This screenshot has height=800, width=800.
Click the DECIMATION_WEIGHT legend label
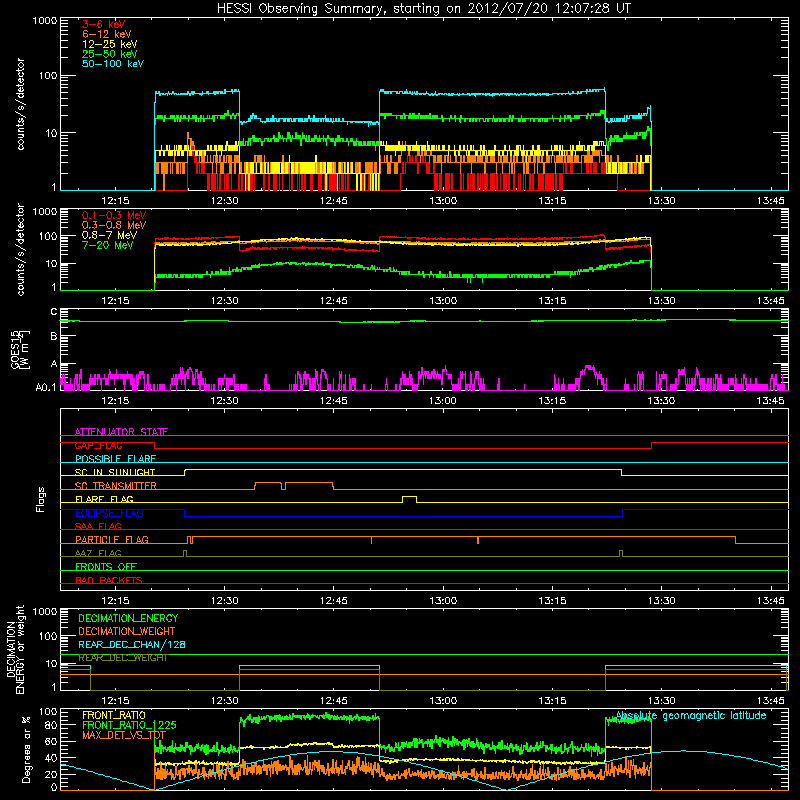point(127,631)
